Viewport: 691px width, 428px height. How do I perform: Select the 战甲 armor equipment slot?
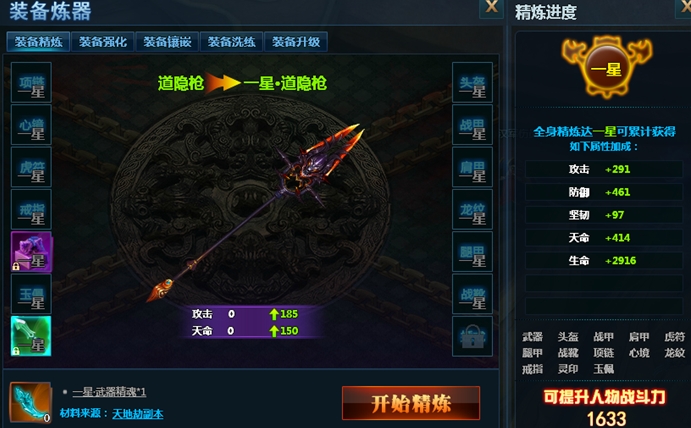472,125
